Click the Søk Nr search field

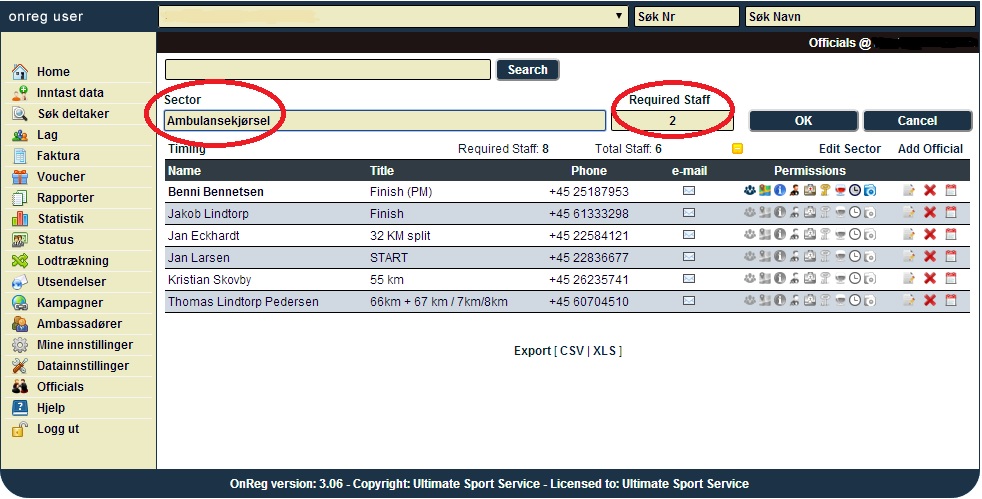click(686, 16)
